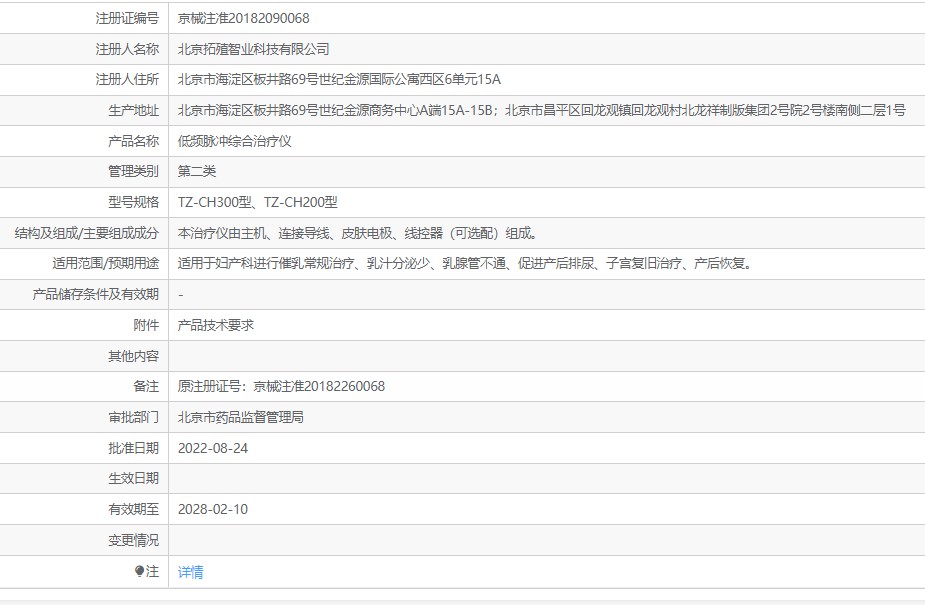Click management category value 第二类
This screenshot has width=925, height=605.
[197, 172]
